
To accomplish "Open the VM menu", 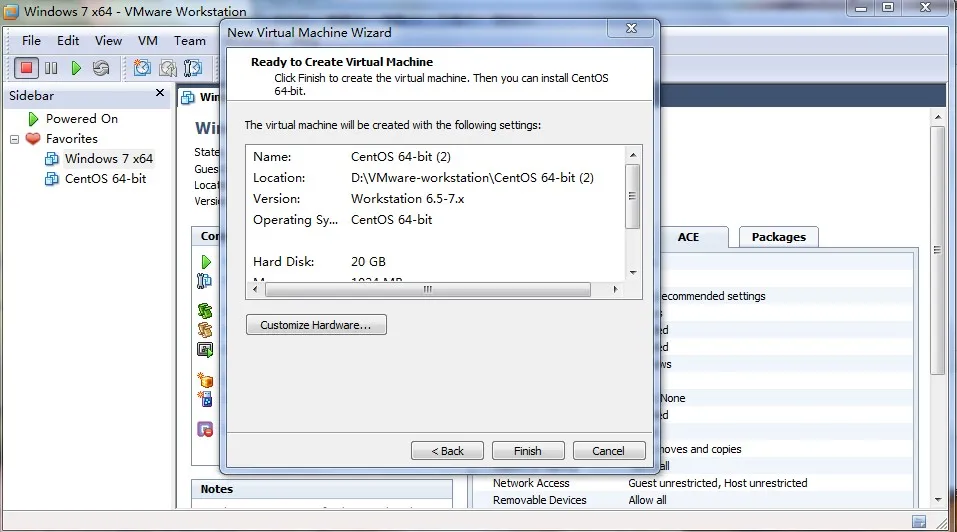I will tap(148, 41).
